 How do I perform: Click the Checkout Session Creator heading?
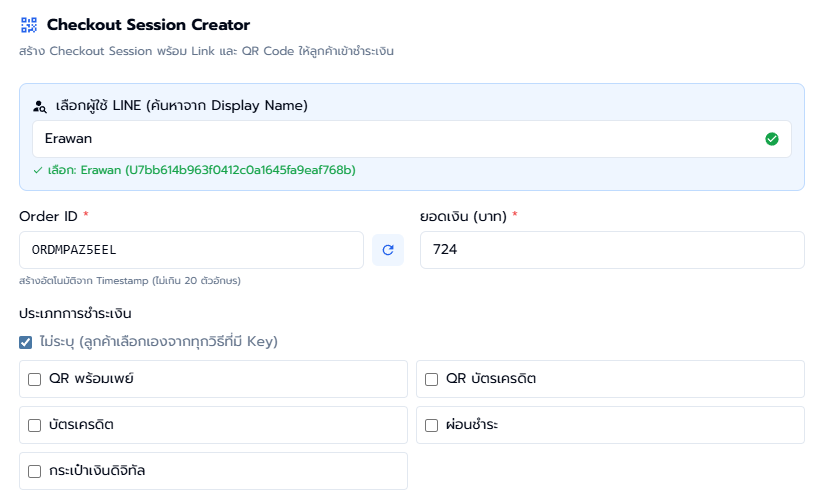point(148,25)
